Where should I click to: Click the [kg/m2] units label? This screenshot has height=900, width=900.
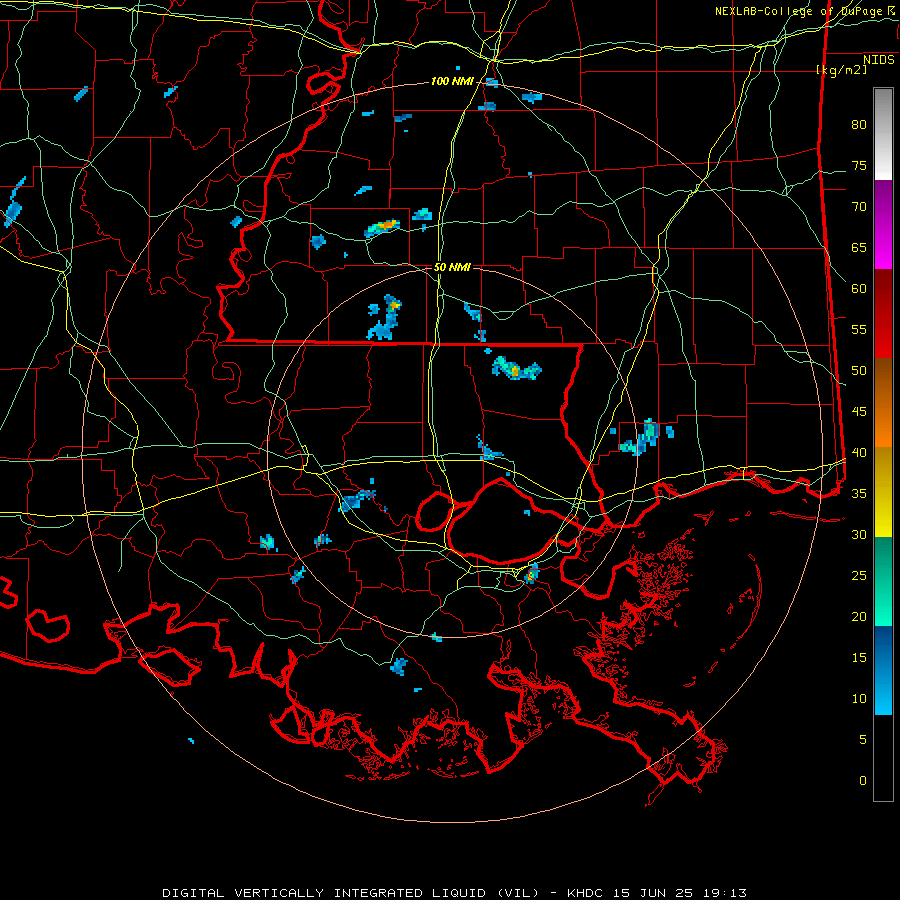(841, 70)
